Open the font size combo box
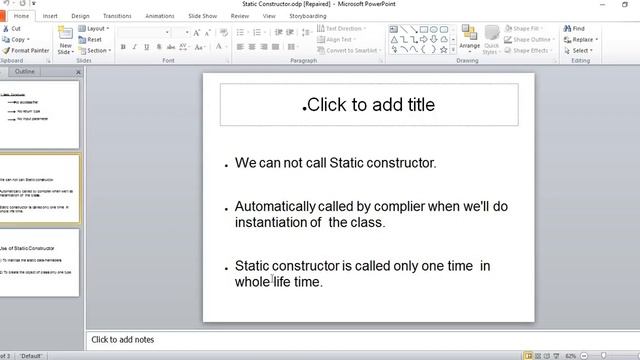The height and width of the screenshot is (360, 640). click(x=180, y=33)
